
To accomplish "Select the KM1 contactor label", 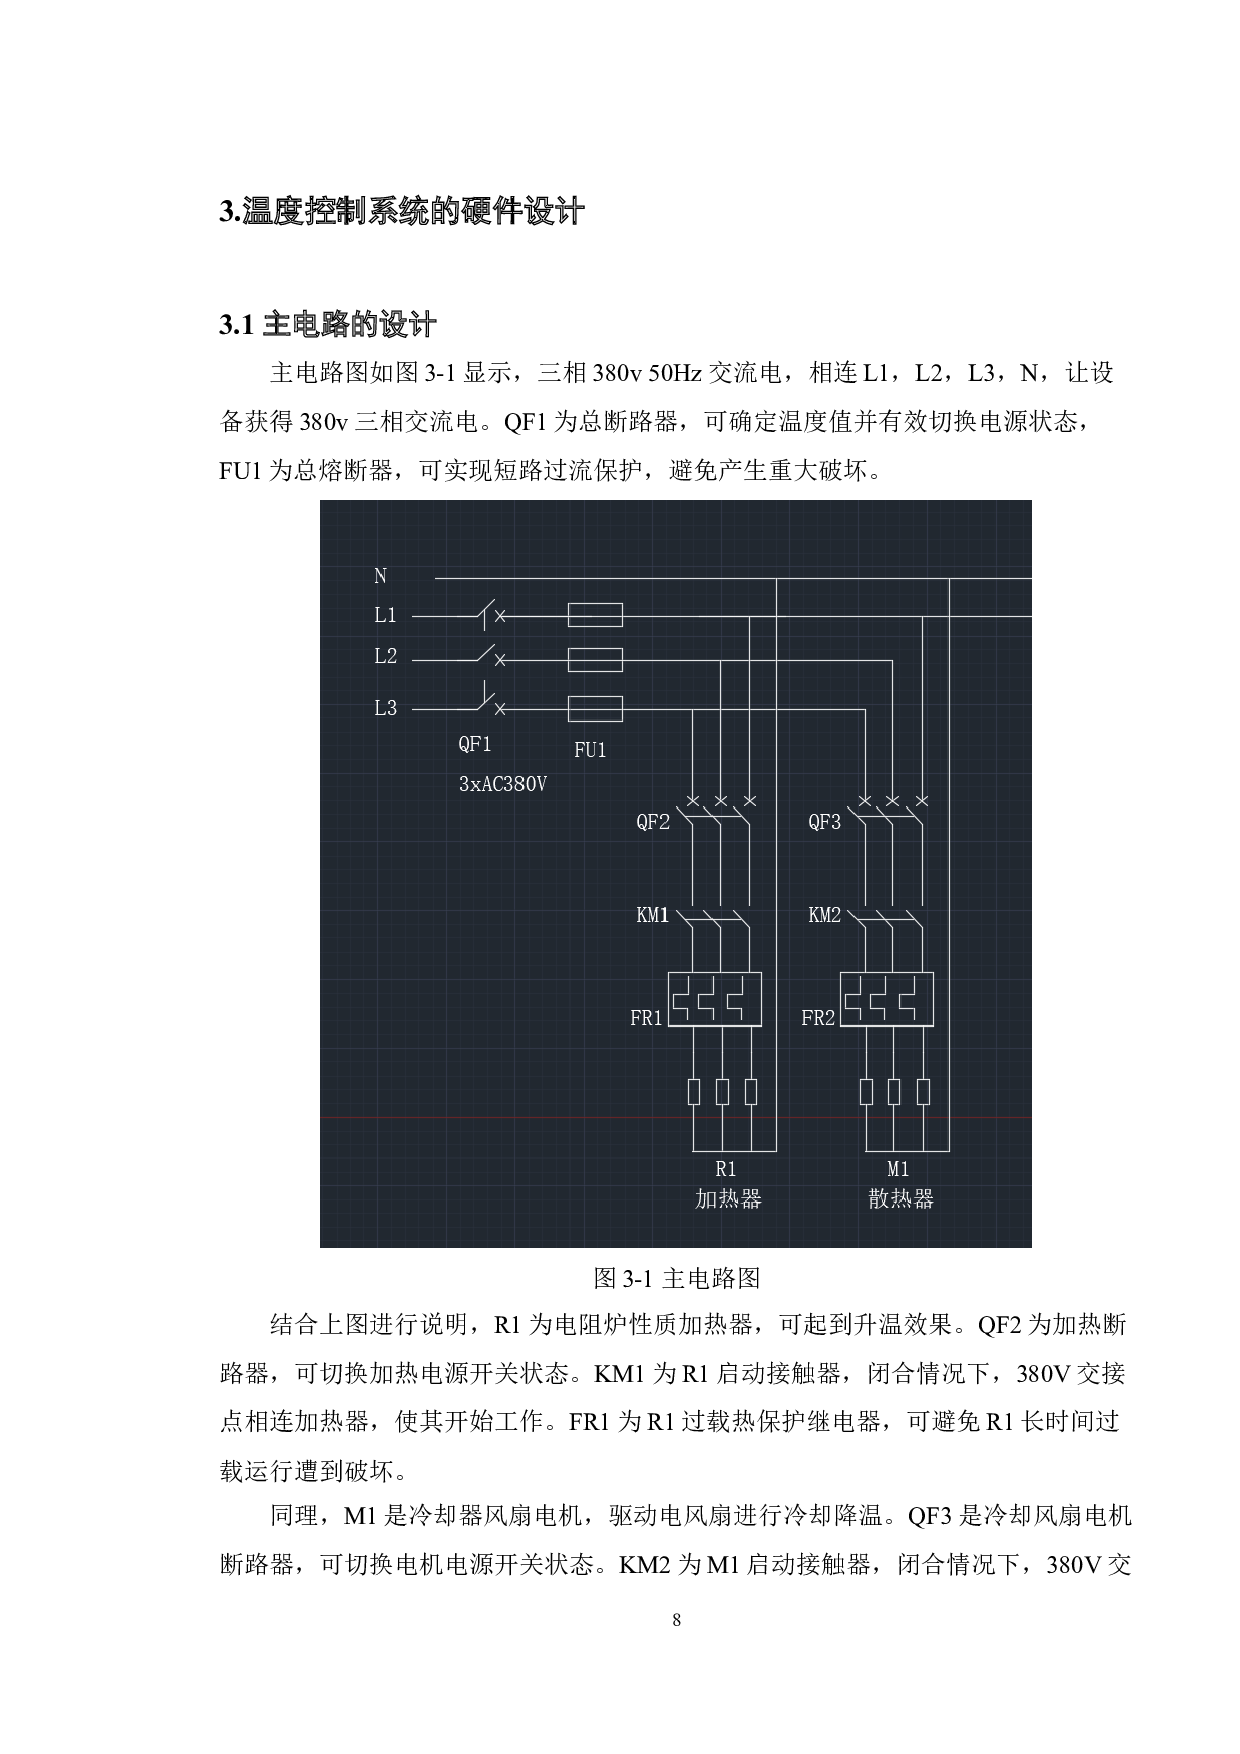I will click(653, 915).
